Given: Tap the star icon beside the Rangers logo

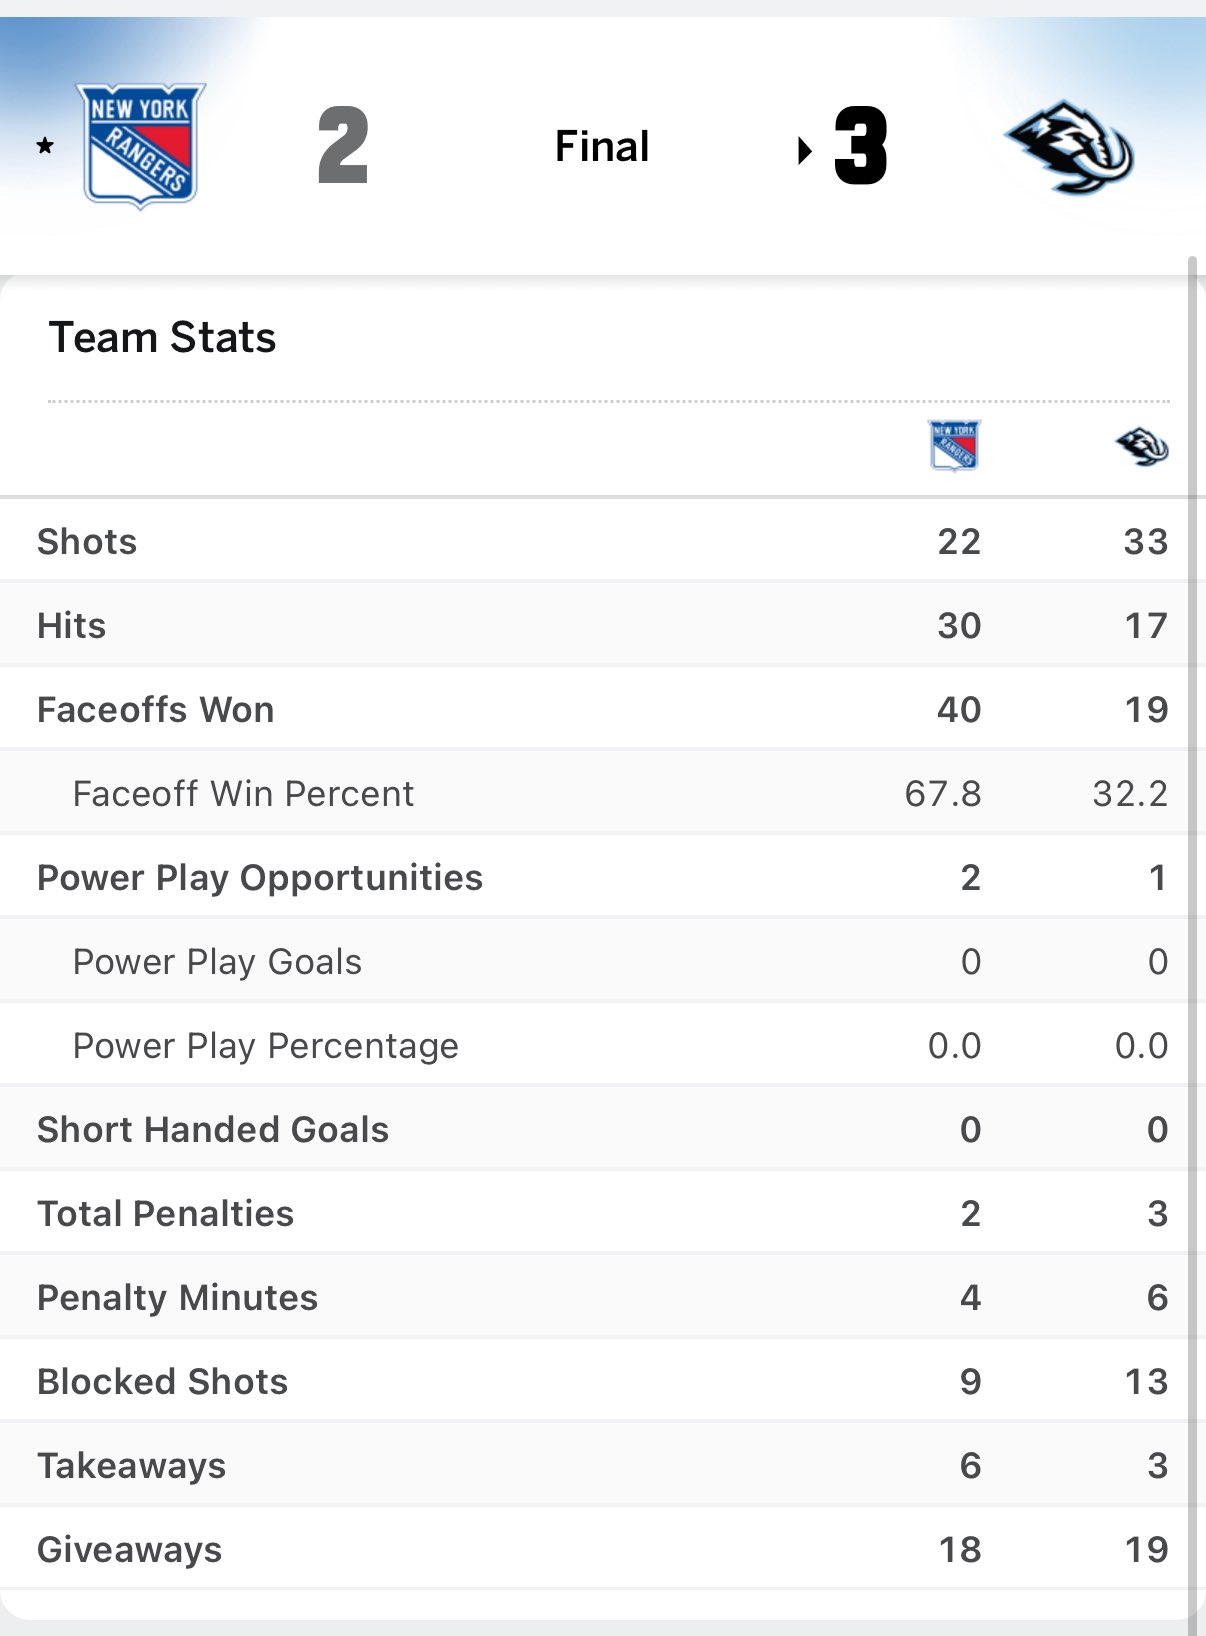Looking at the screenshot, I should pos(45,146).
